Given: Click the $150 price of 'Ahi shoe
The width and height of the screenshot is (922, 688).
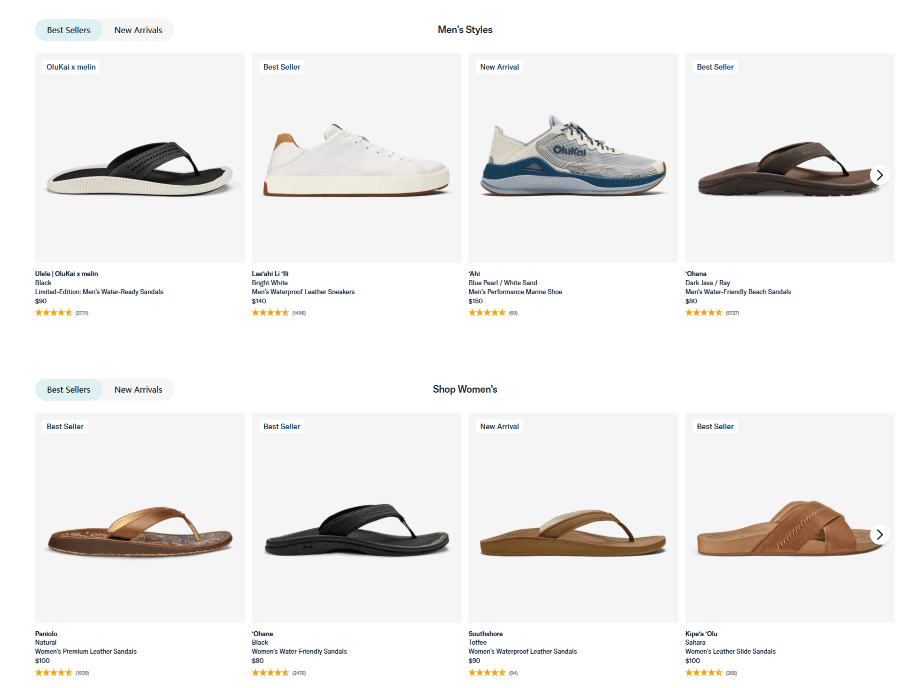Looking at the screenshot, I should (x=476, y=301).
